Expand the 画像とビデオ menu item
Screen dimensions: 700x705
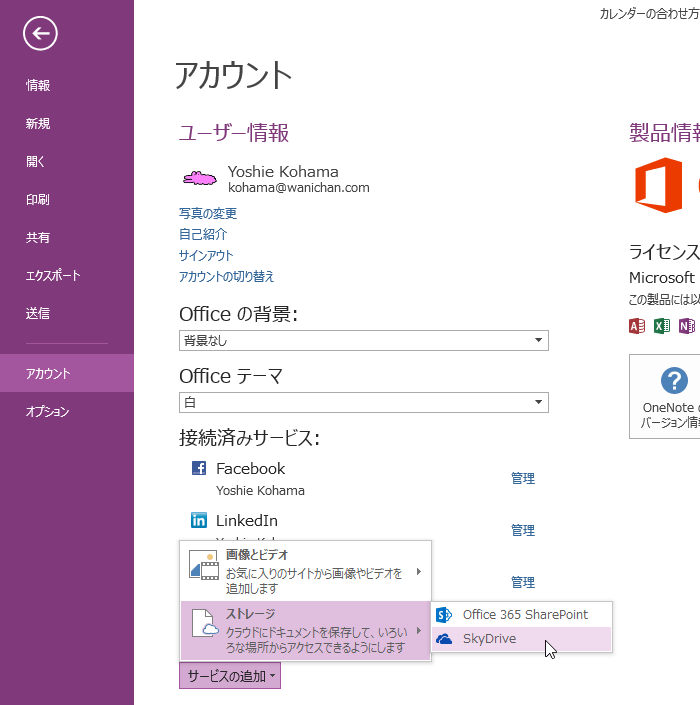coord(306,571)
